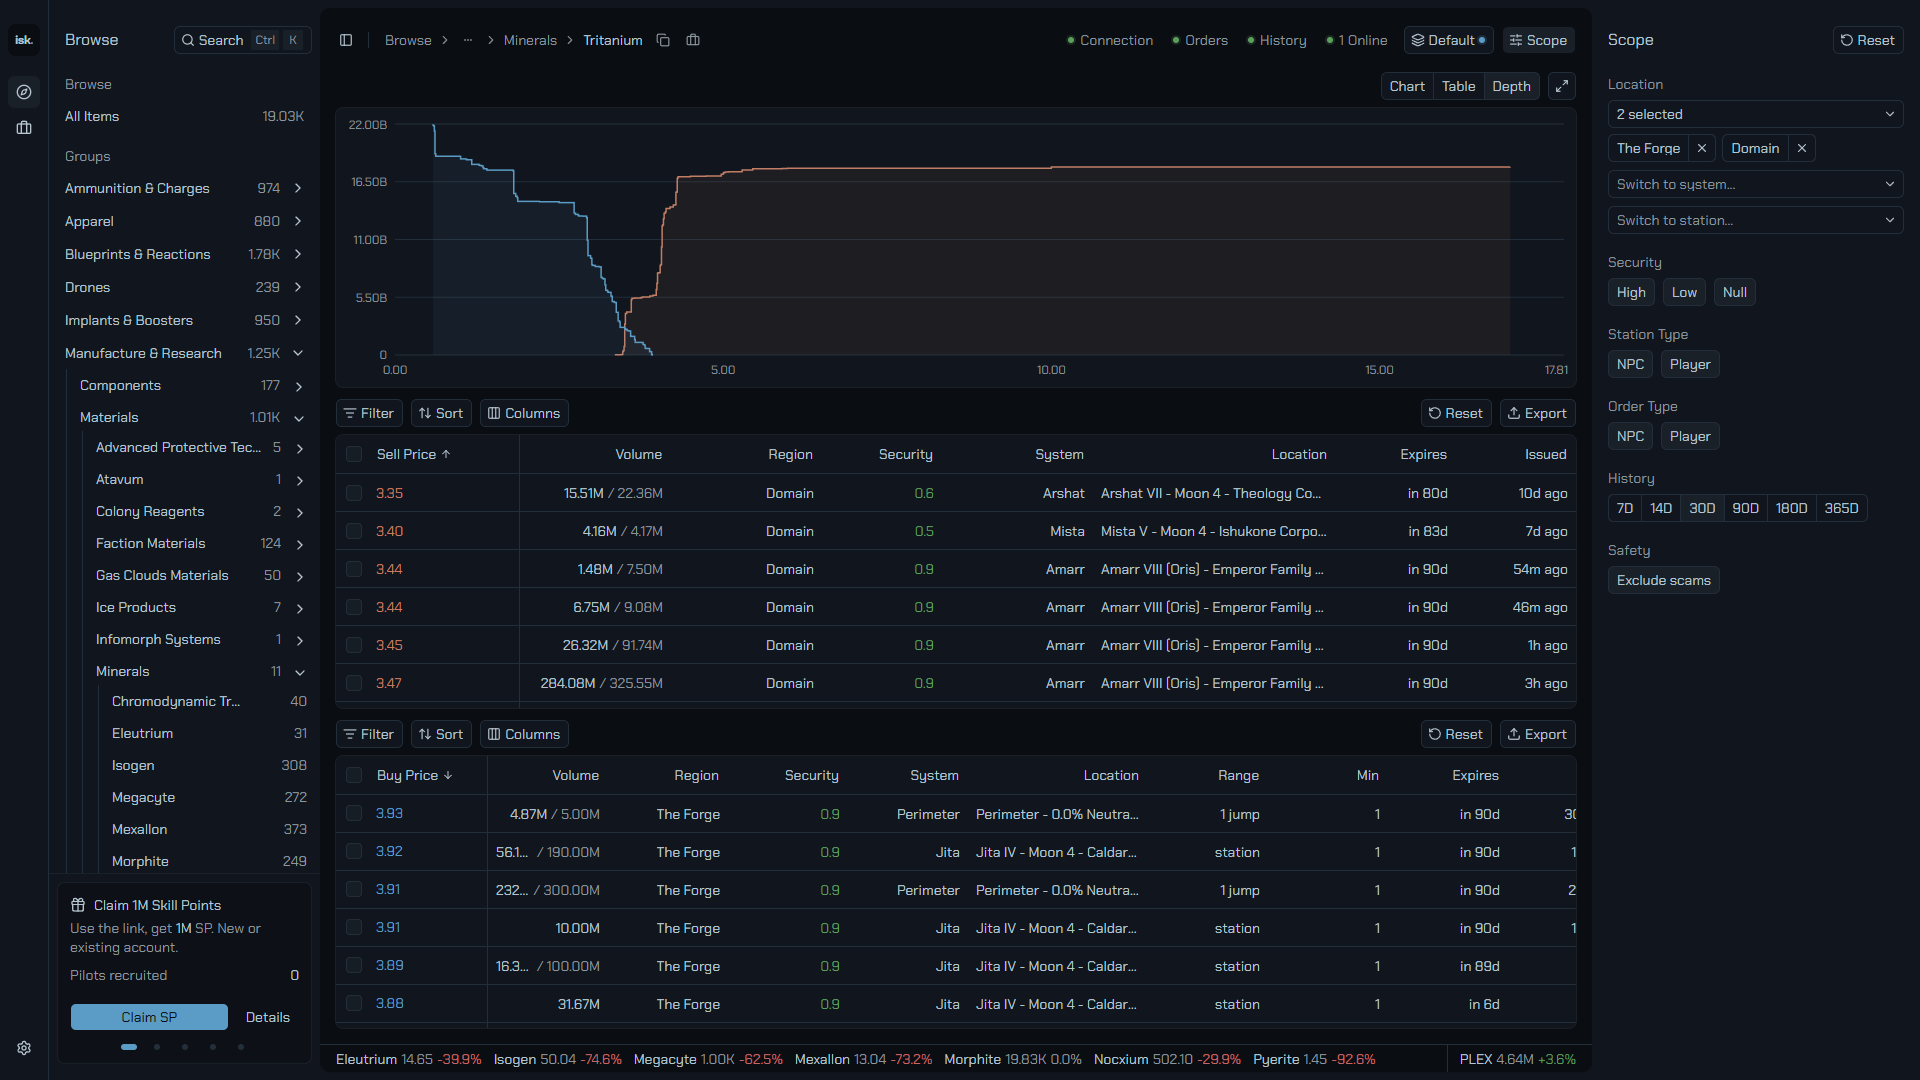Toggle Exclude scams safety filter
The image size is (1920, 1080).
pos(1664,580)
